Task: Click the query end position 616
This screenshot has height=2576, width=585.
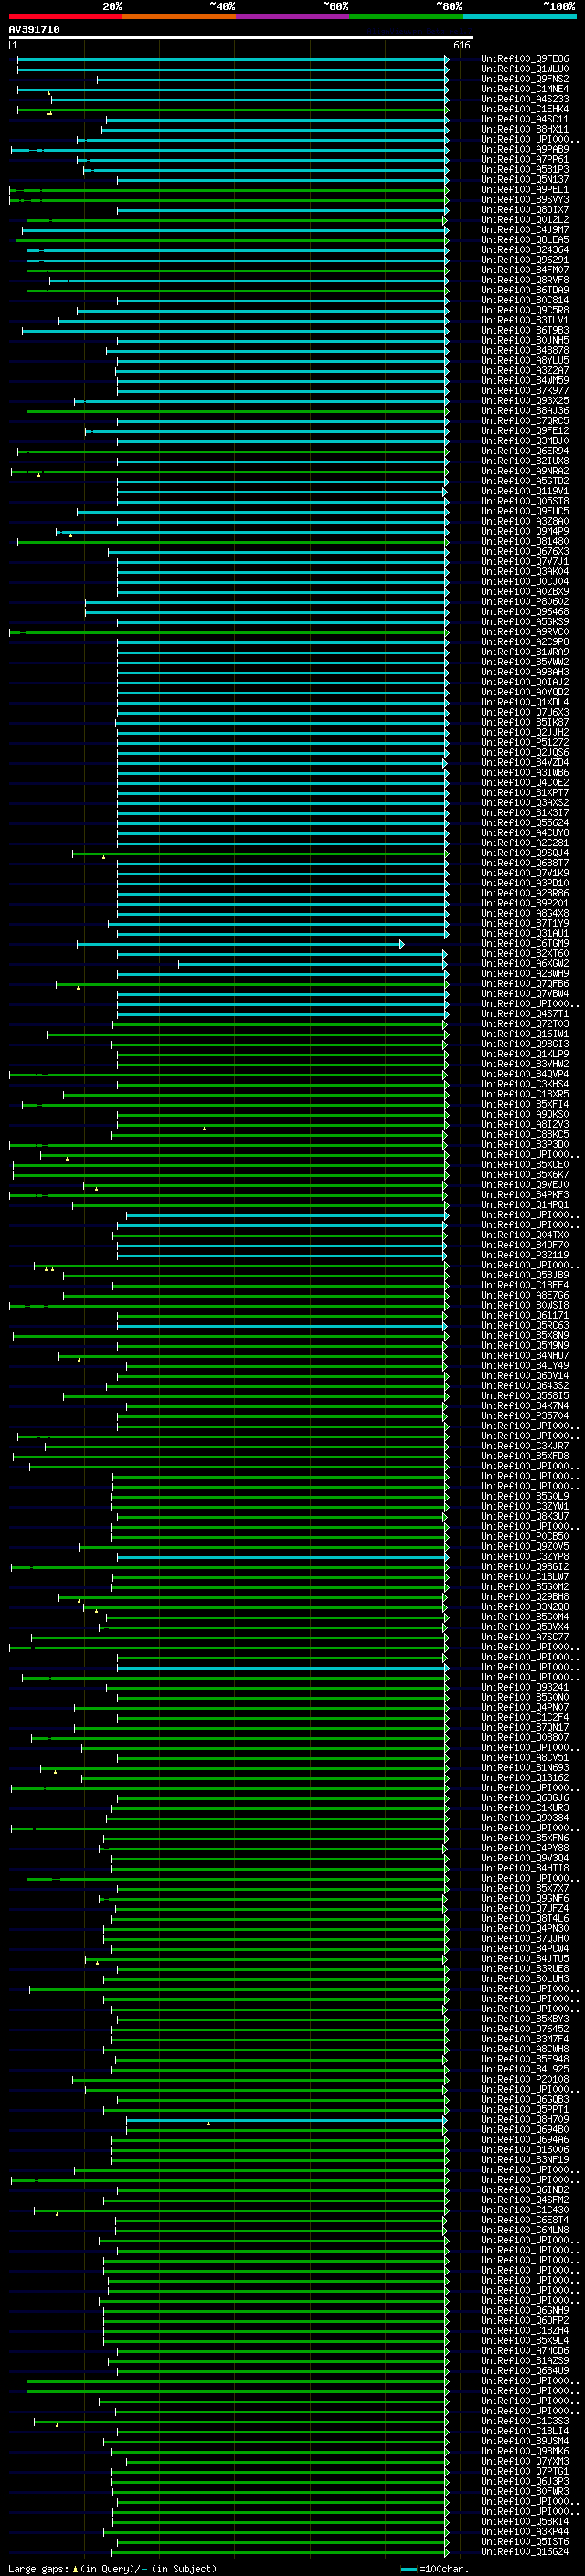Action: tap(461, 45)
